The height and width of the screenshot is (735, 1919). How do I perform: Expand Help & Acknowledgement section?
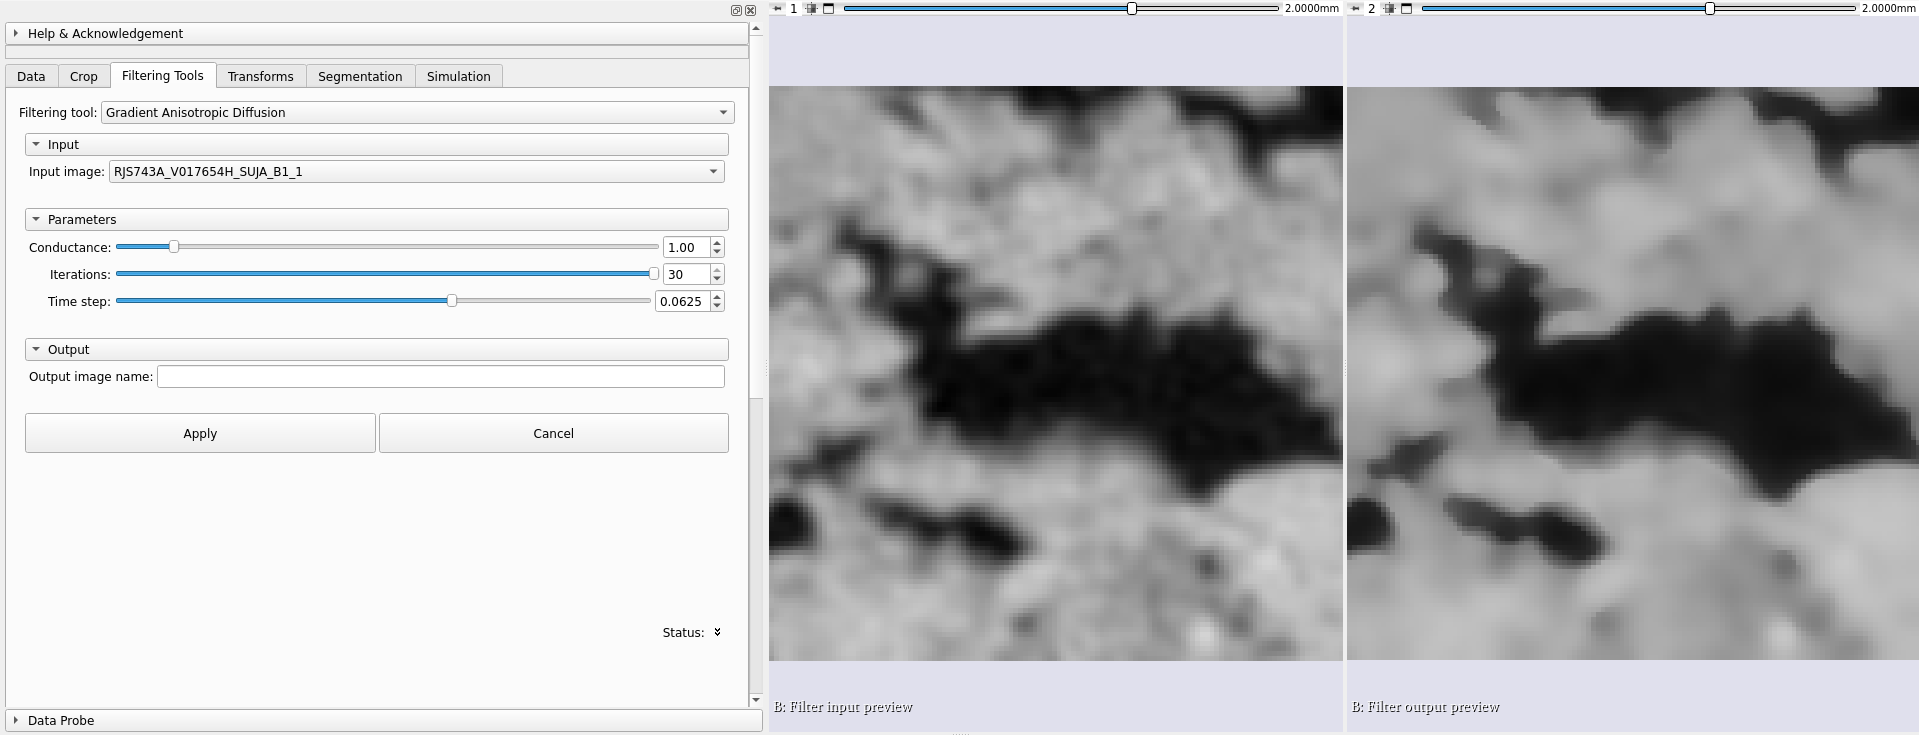coord(16,33)
